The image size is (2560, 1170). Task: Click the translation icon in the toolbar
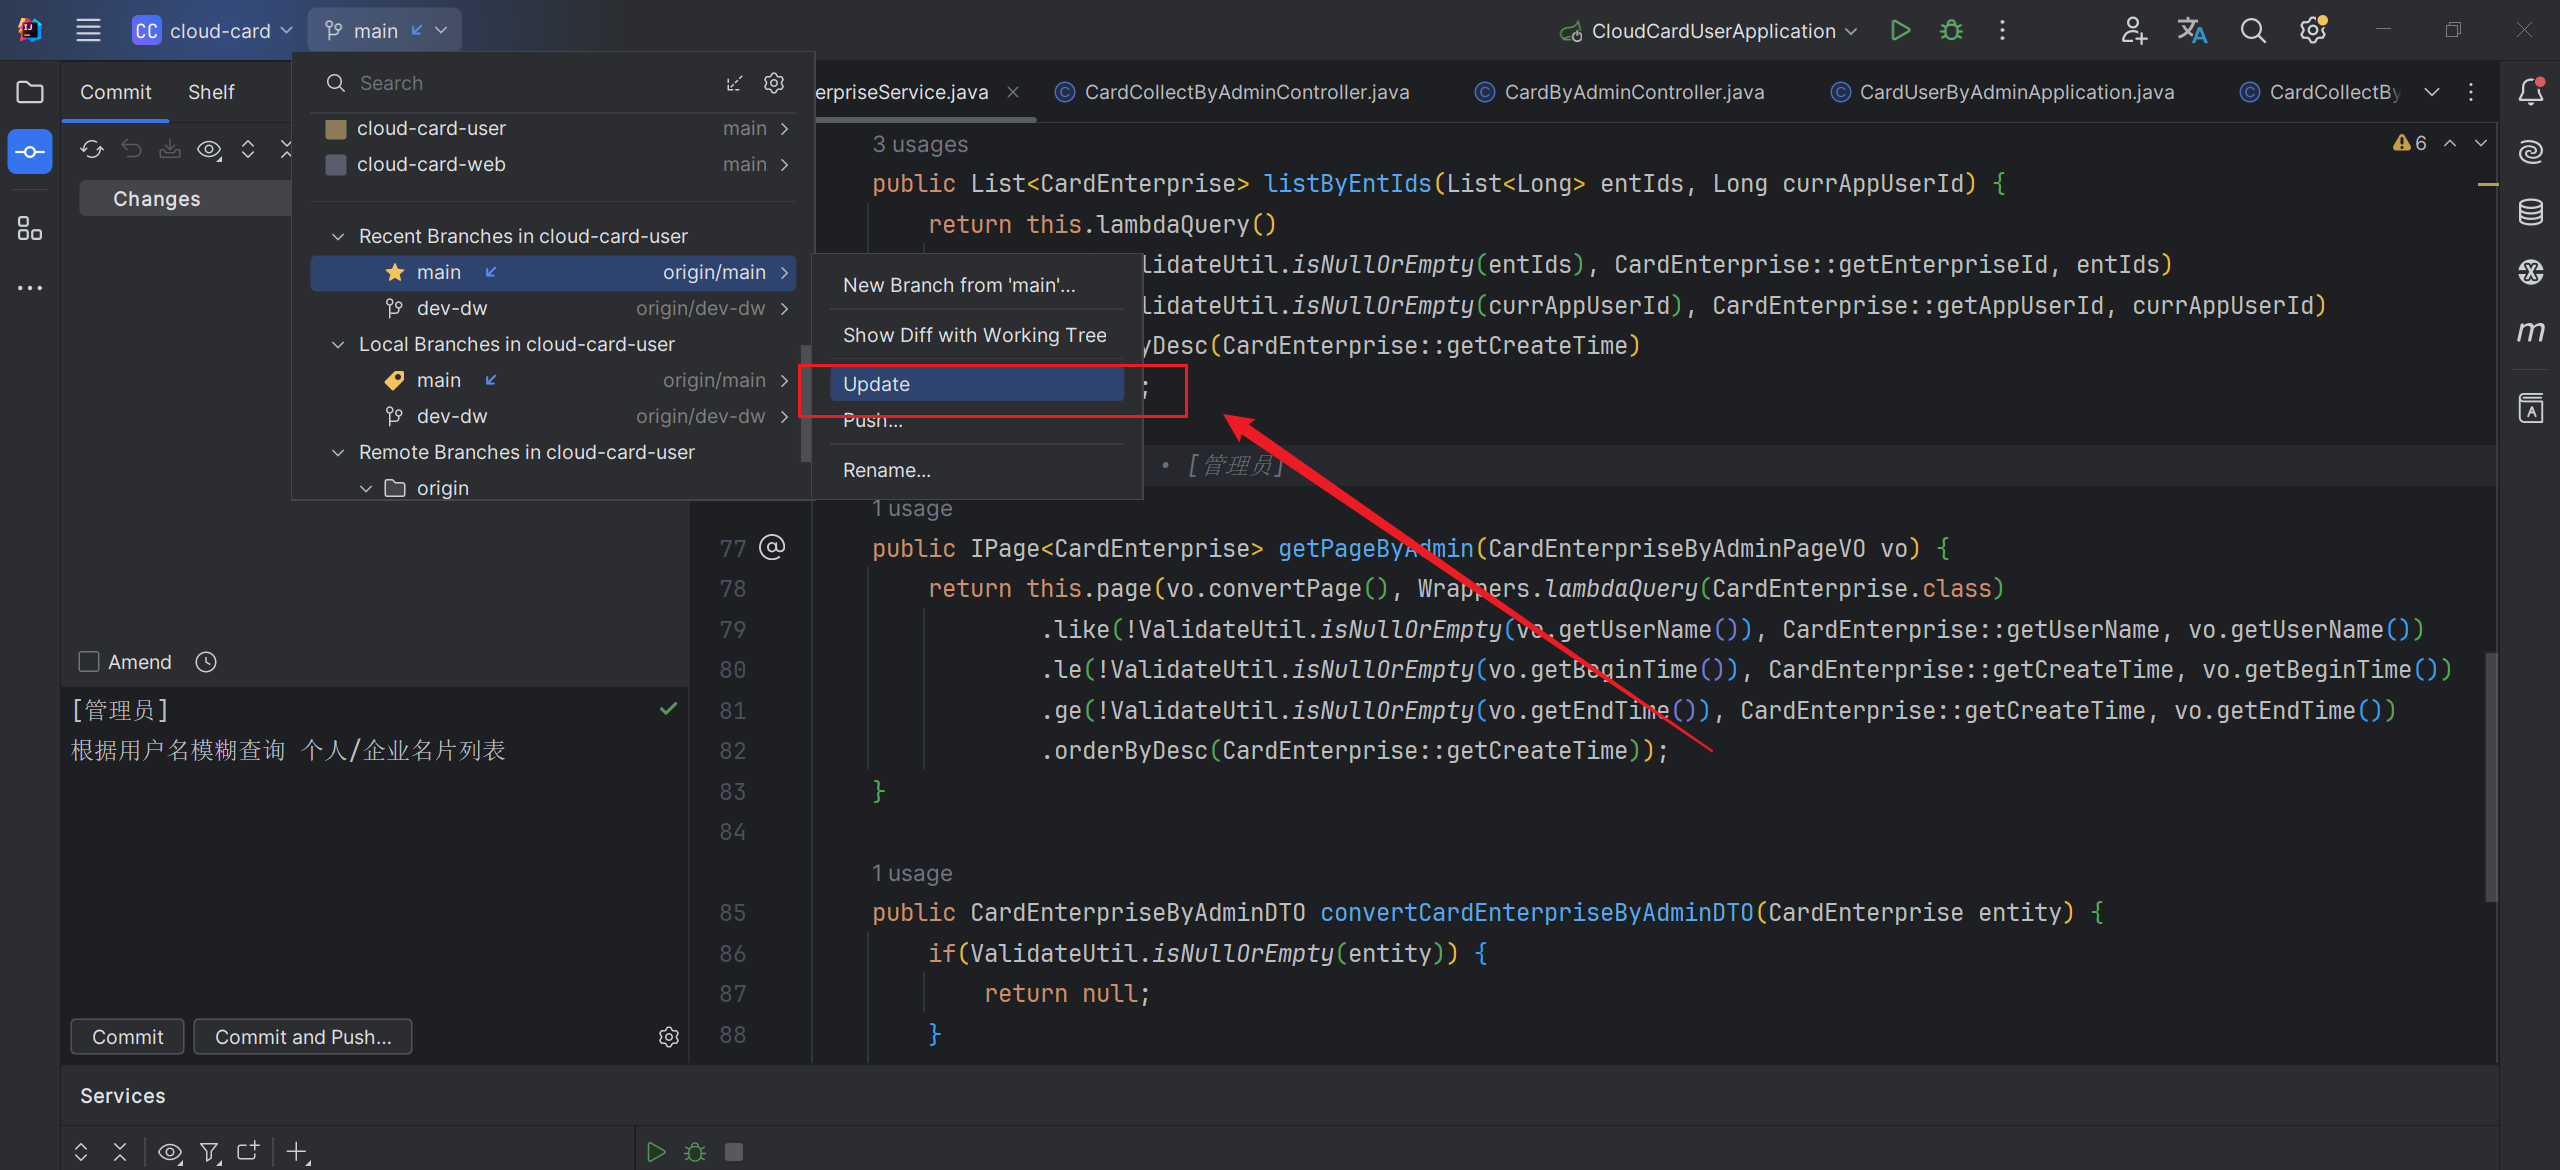pyautogui.click(x=2192, y=30)
